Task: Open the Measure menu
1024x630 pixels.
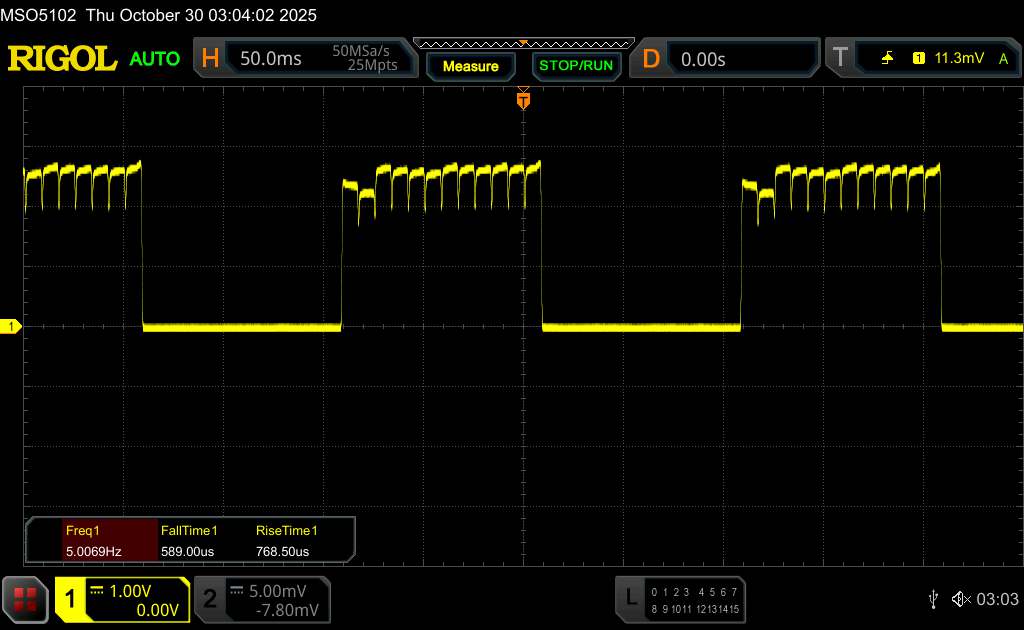Action: [x=470, y=66]
